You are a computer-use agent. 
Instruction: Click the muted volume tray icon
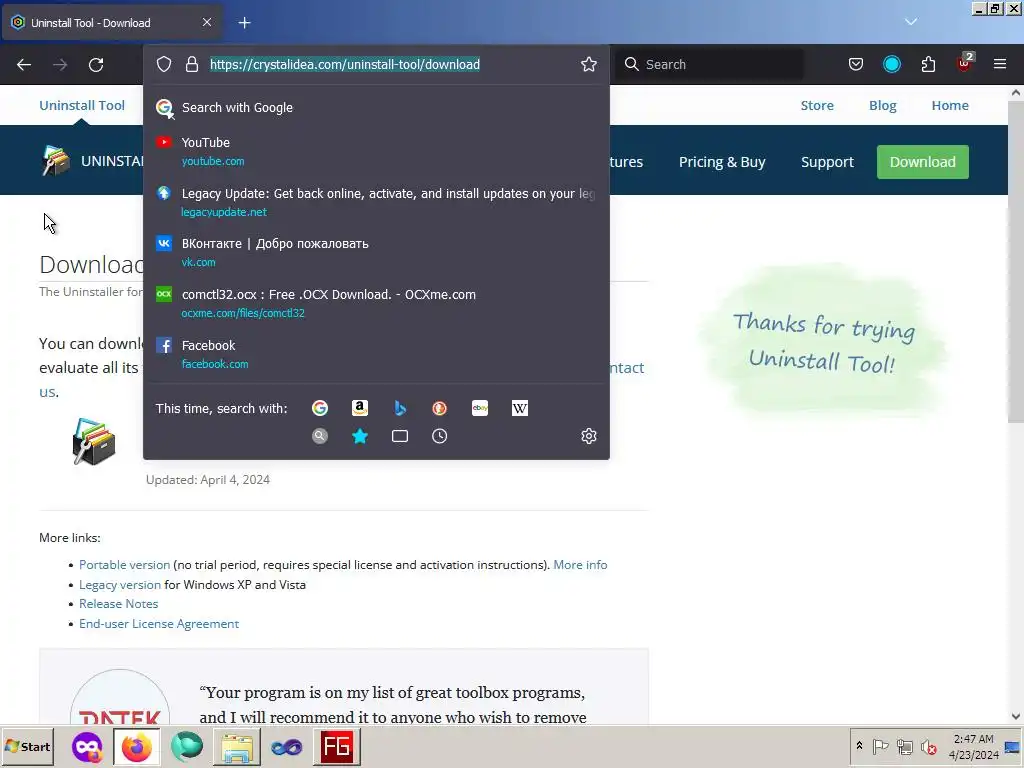(x=928, y=746)
